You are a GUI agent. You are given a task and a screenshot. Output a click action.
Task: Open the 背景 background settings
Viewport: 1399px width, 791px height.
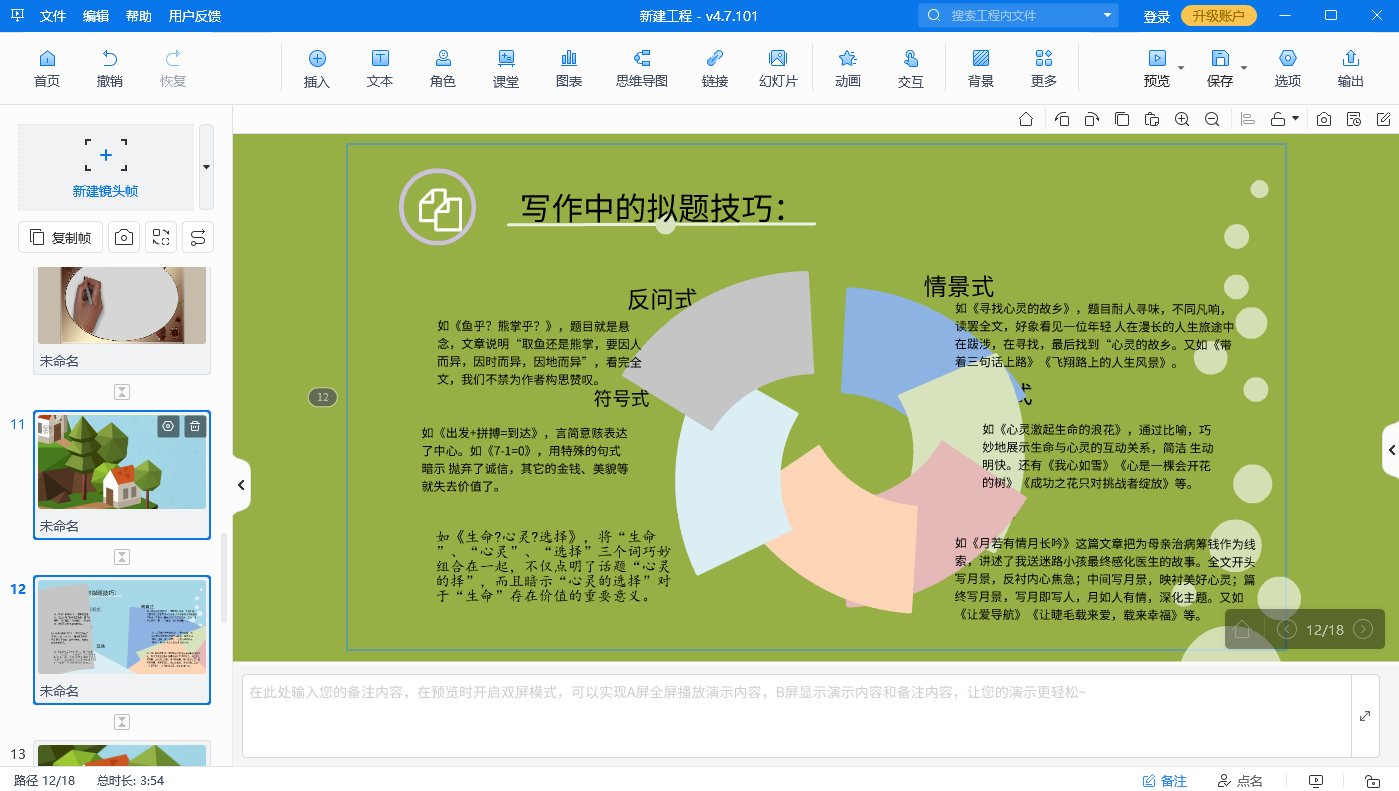coord(981,68)
